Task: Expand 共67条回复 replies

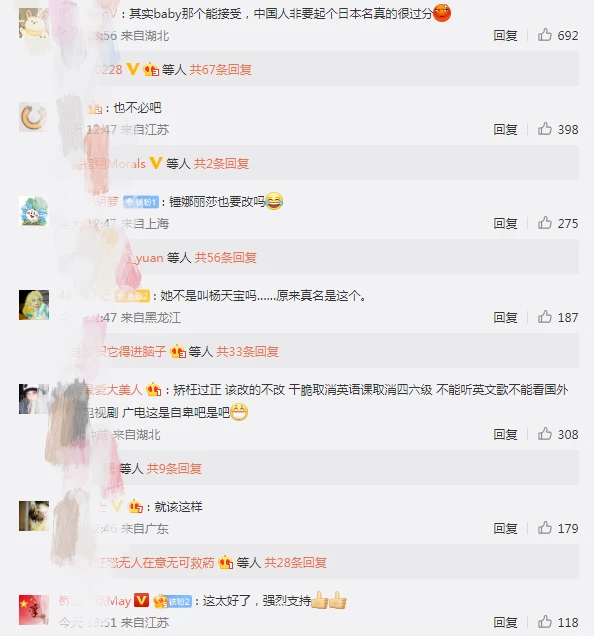Action: [221, 70]
